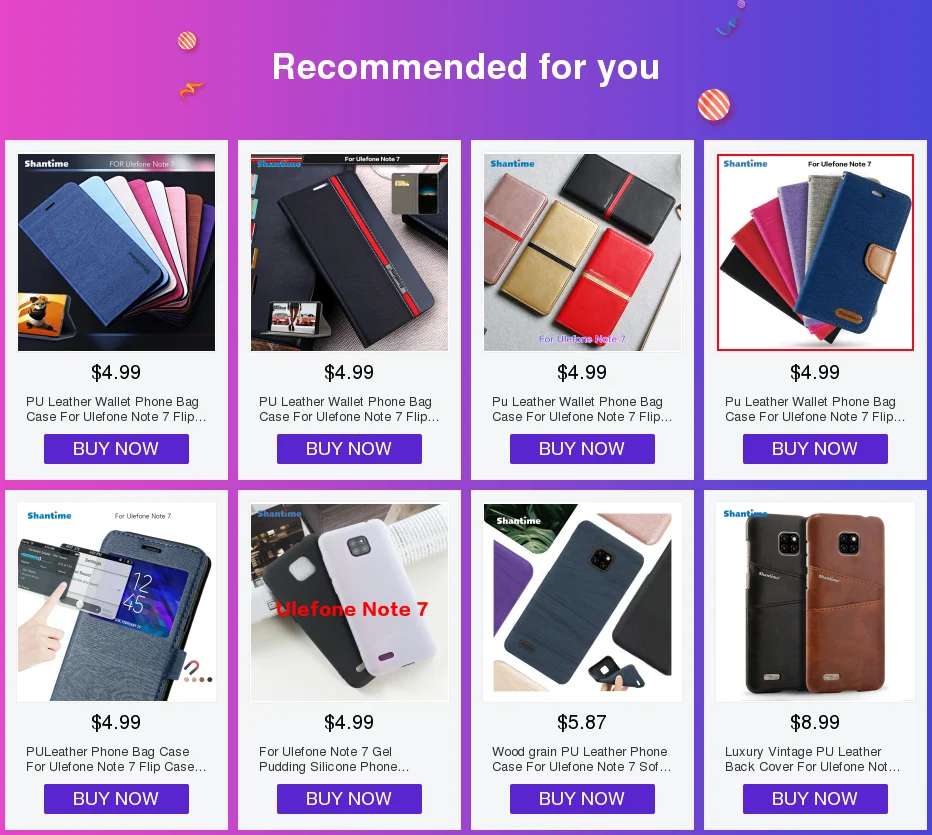
Task: Click BUY NOW under the black-red stripe case
Action: (x=350, y=449)
